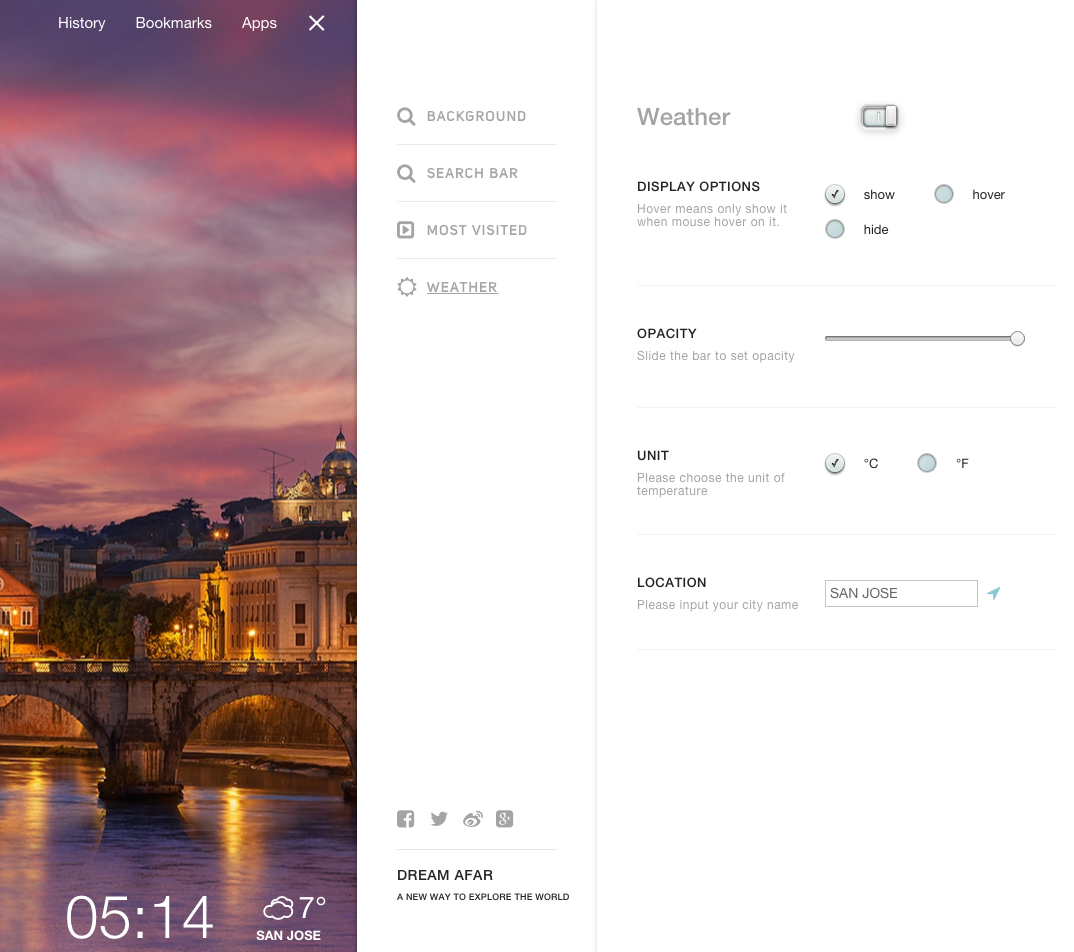Click the Most Visited play-box icon
This screenshot has width=1074, height=952.
(405, 230)
